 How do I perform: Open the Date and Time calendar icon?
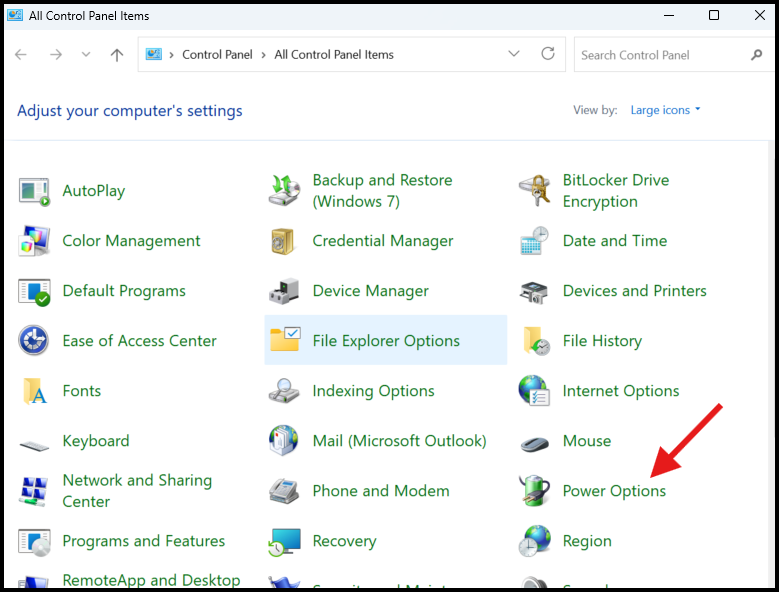point(535,241)
